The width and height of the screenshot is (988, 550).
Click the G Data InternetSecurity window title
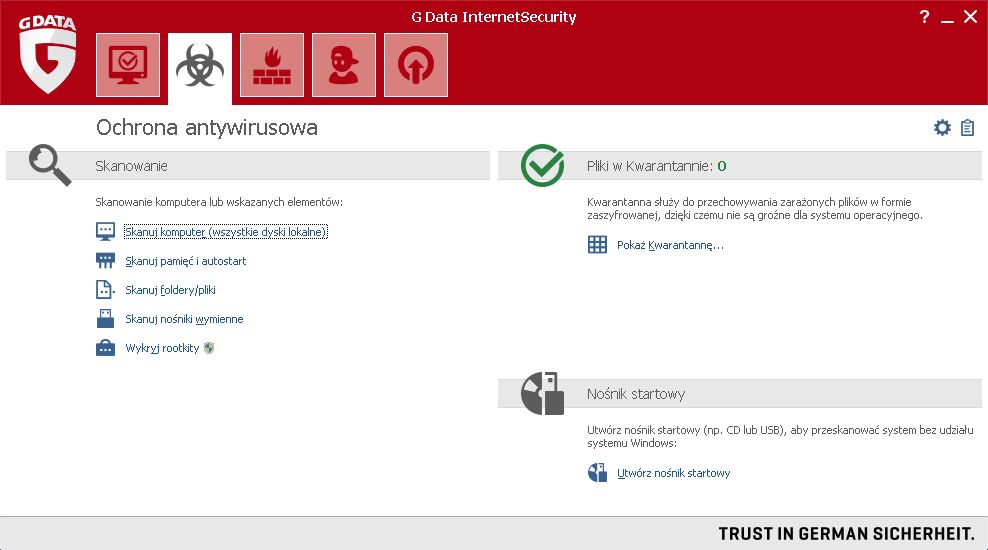point(494,17)
